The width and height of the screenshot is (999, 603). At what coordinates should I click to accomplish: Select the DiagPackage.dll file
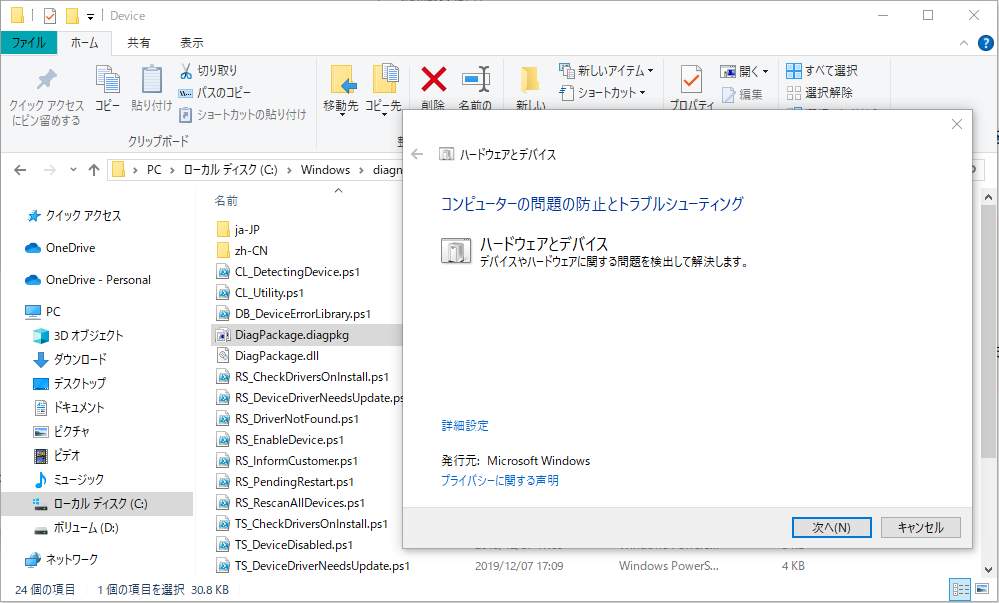pos(277,356)
